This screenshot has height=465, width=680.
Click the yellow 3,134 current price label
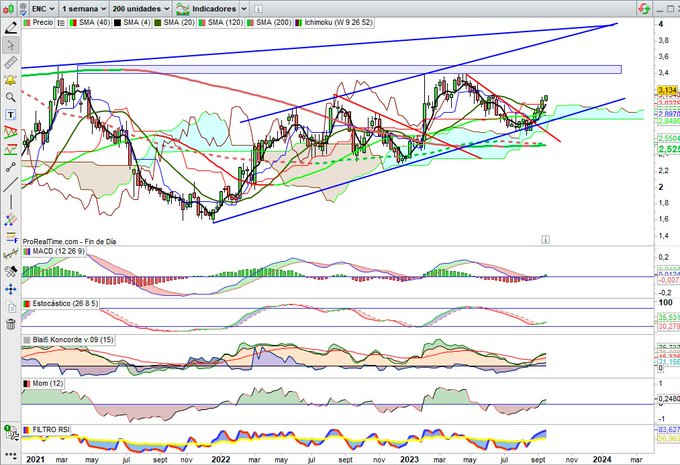pyautogui.click(x=667, y=90)
